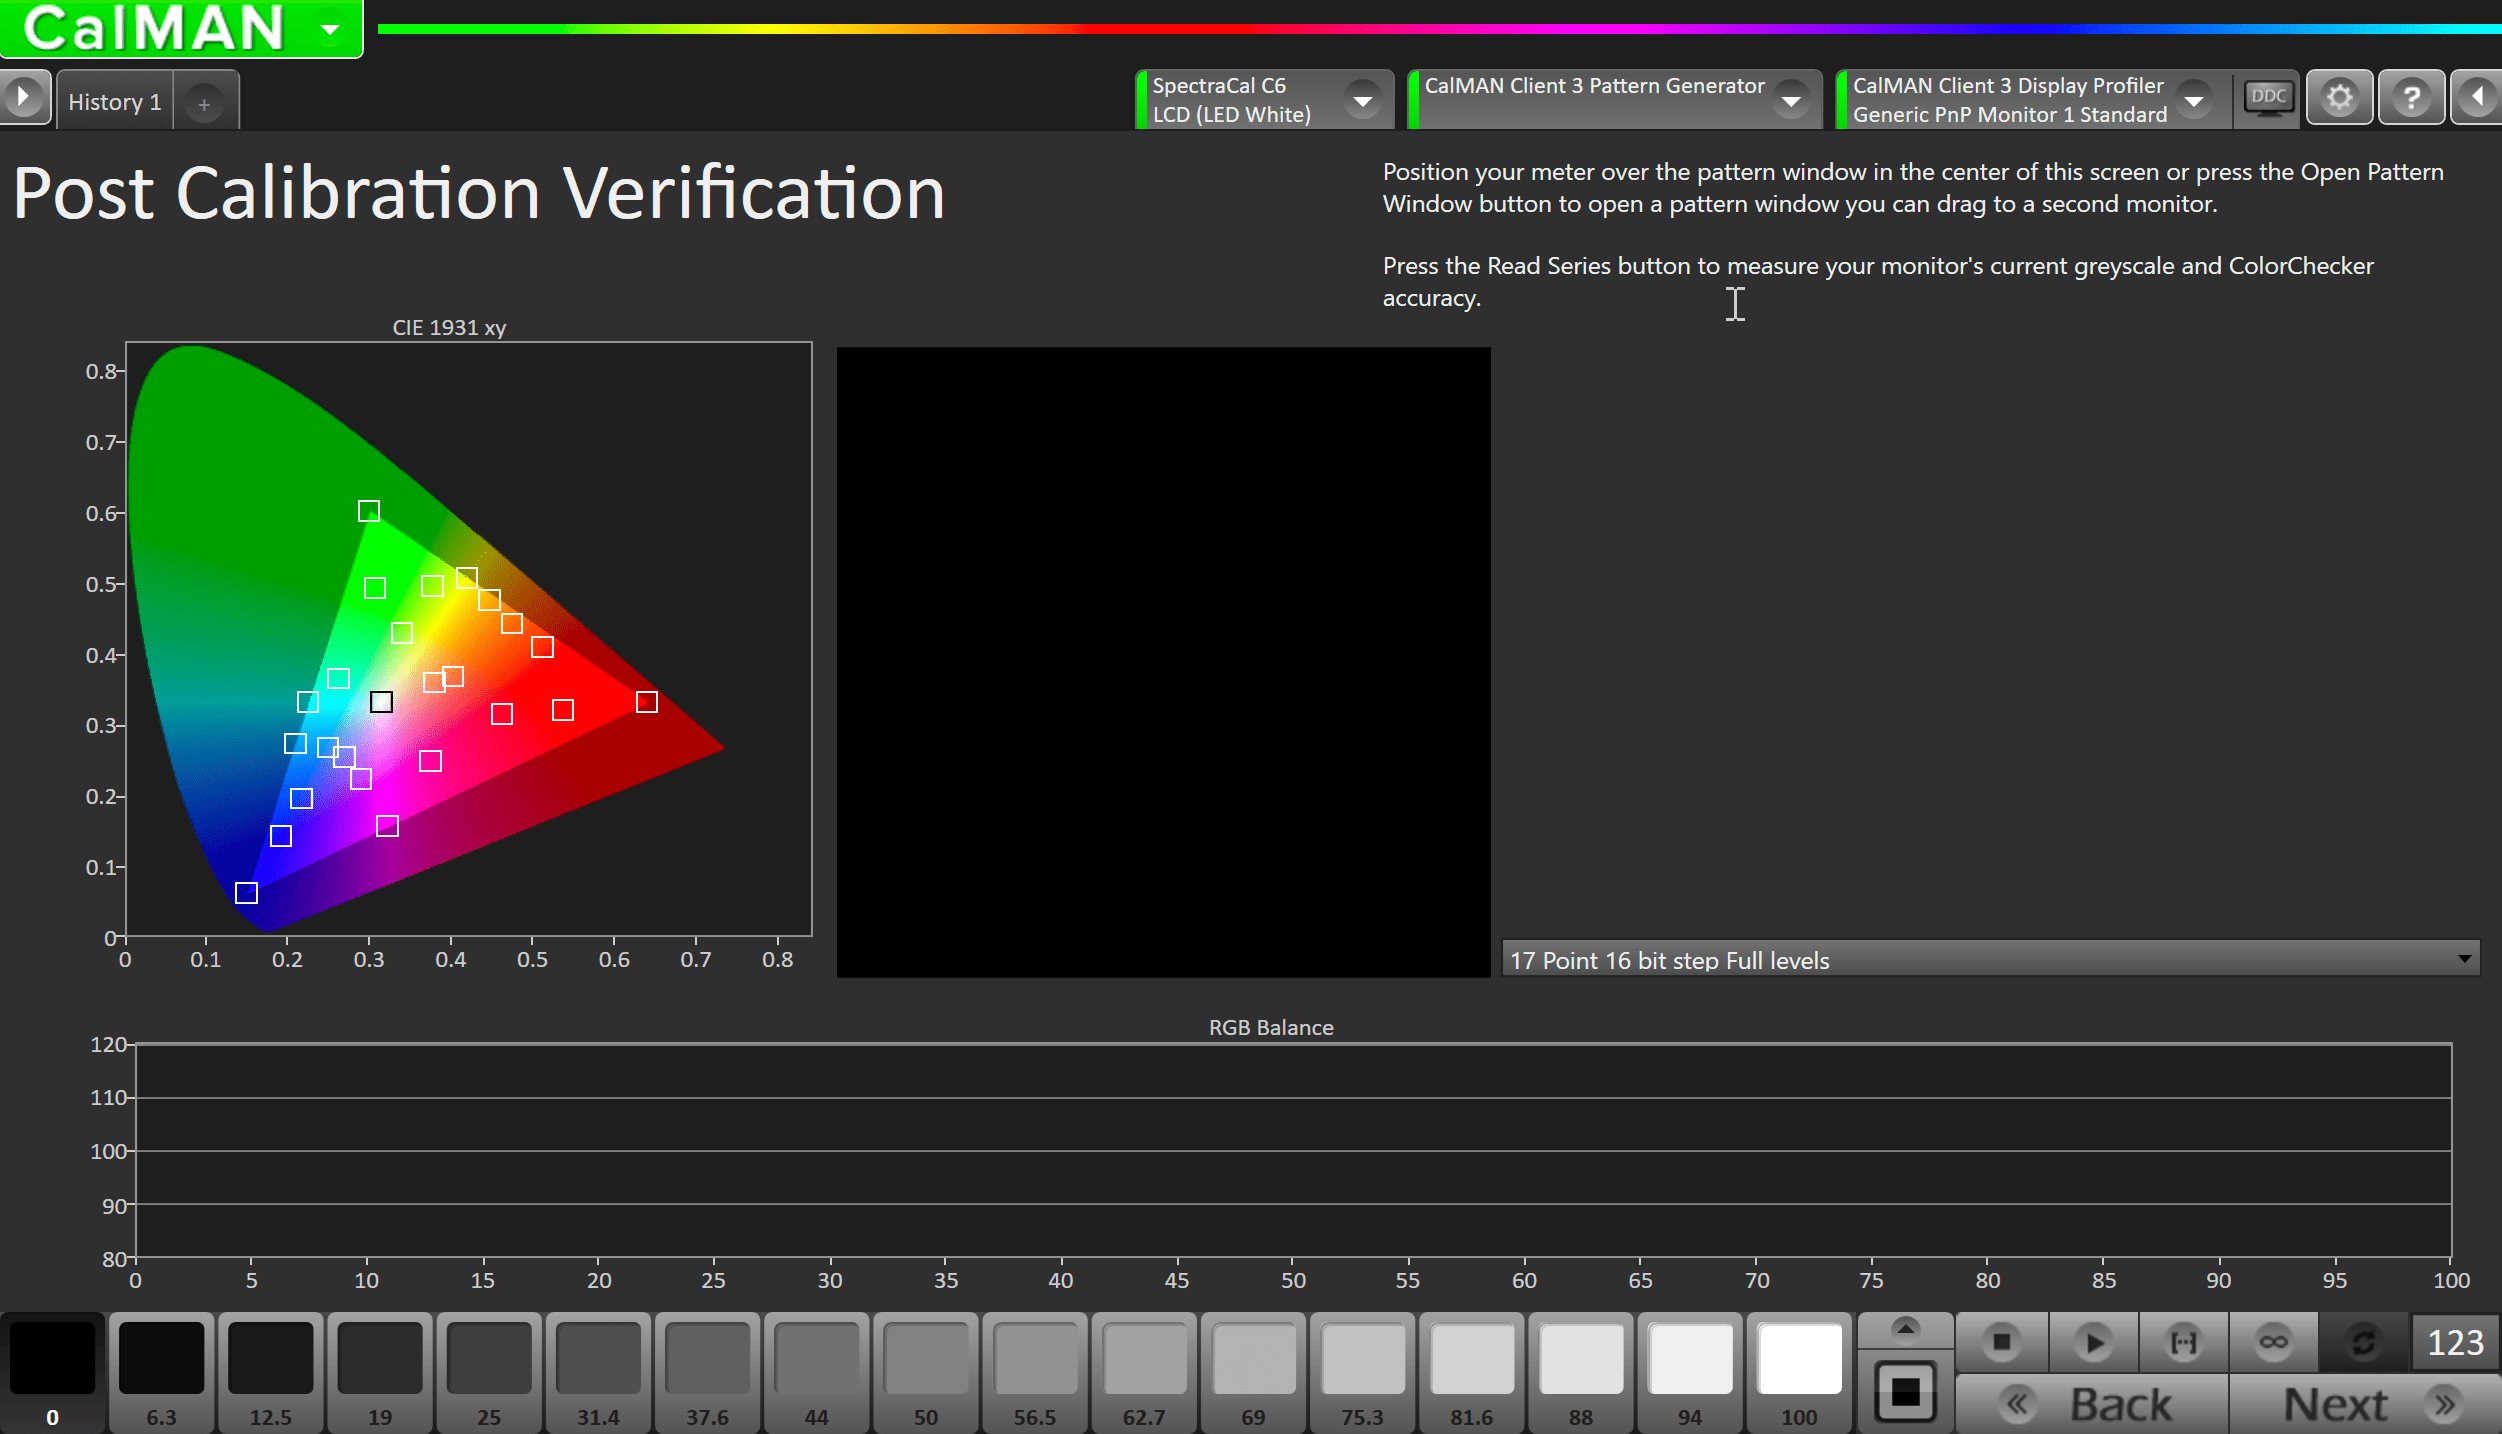Open CalMAN help

pos(2412,98)
